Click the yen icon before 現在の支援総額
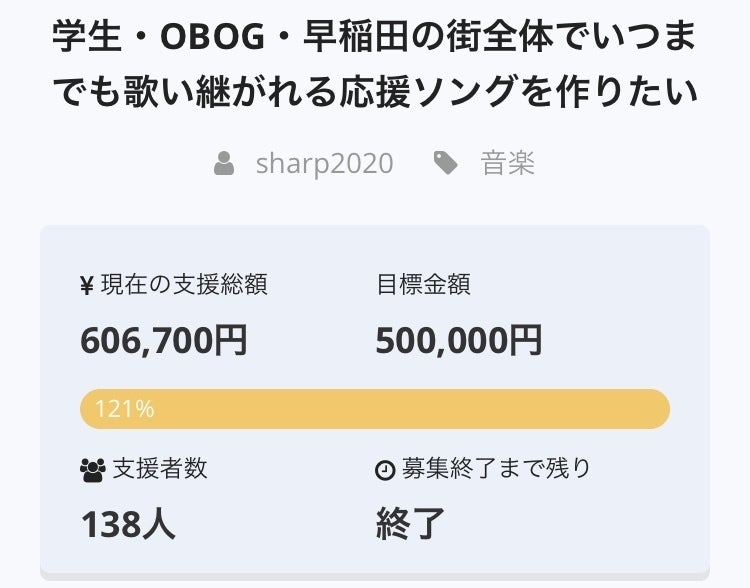Screen dimensions: 750x588 pyautogui.click(x=87, y=285)
